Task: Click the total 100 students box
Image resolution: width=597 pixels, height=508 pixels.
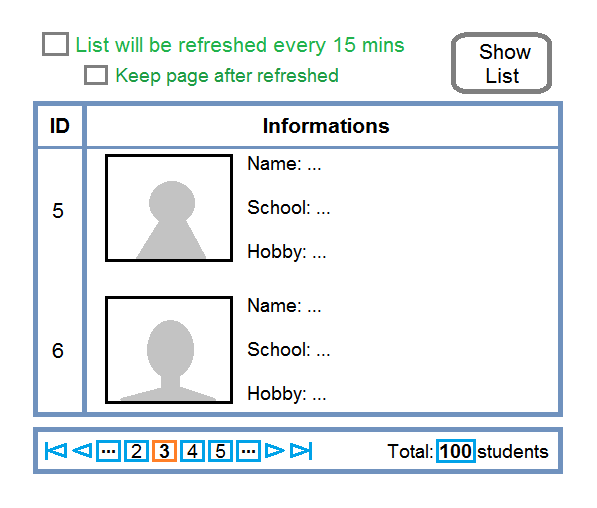Action: pyautogui.click(x=456, y=451)
